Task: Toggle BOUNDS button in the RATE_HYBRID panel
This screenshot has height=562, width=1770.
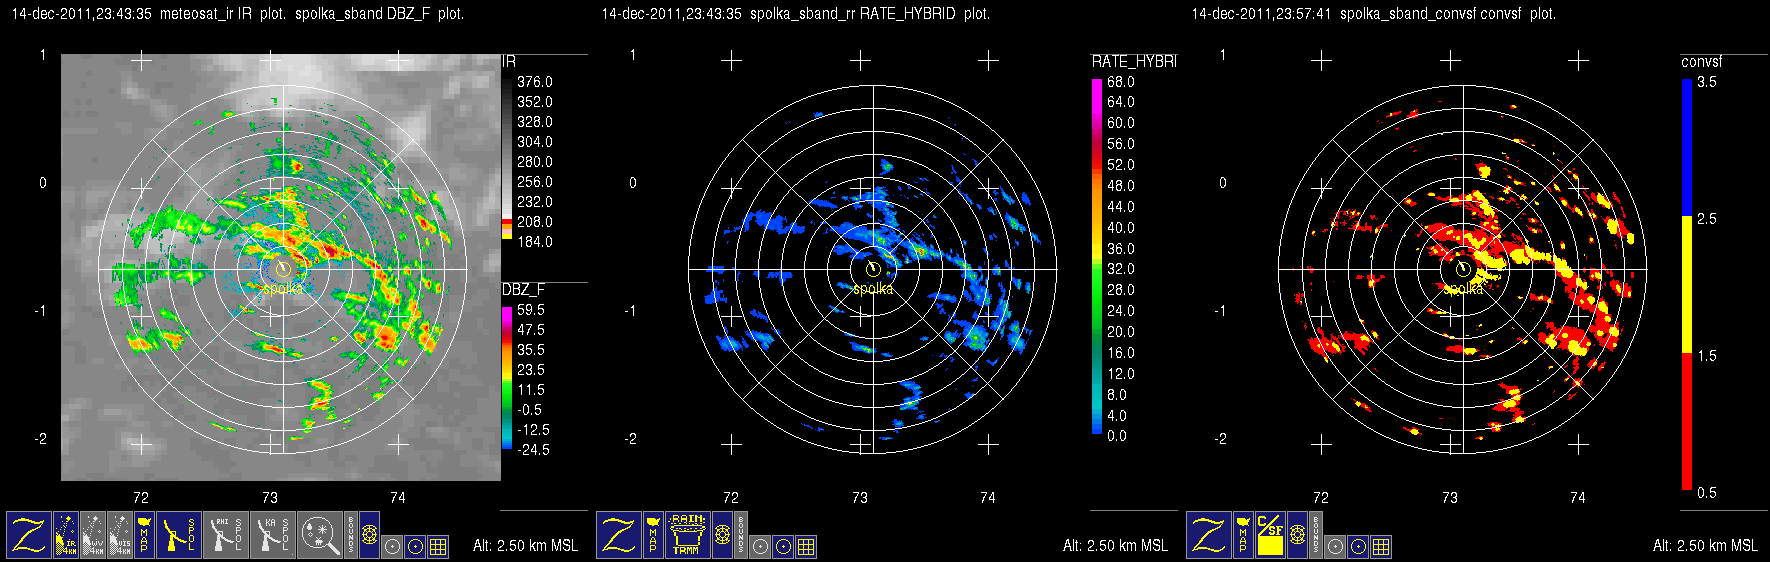Action: click(741, 535)
